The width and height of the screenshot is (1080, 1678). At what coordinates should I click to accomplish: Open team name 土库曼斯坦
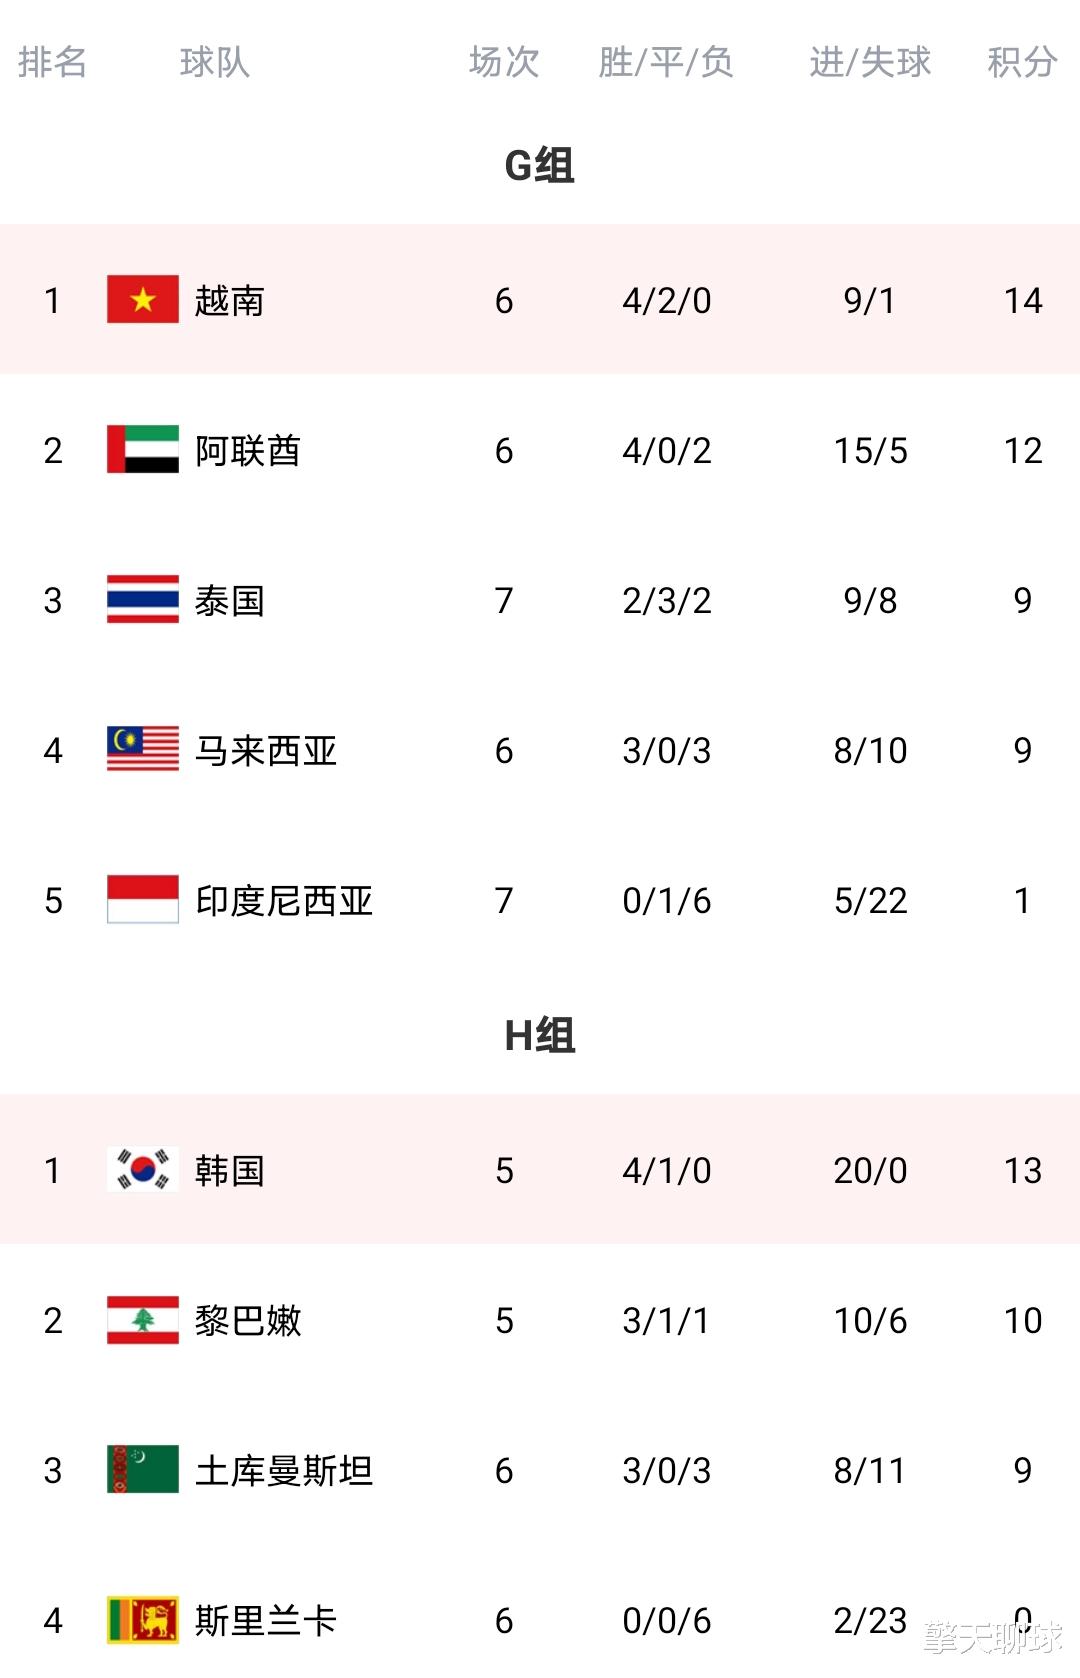tap(283, 1470)
